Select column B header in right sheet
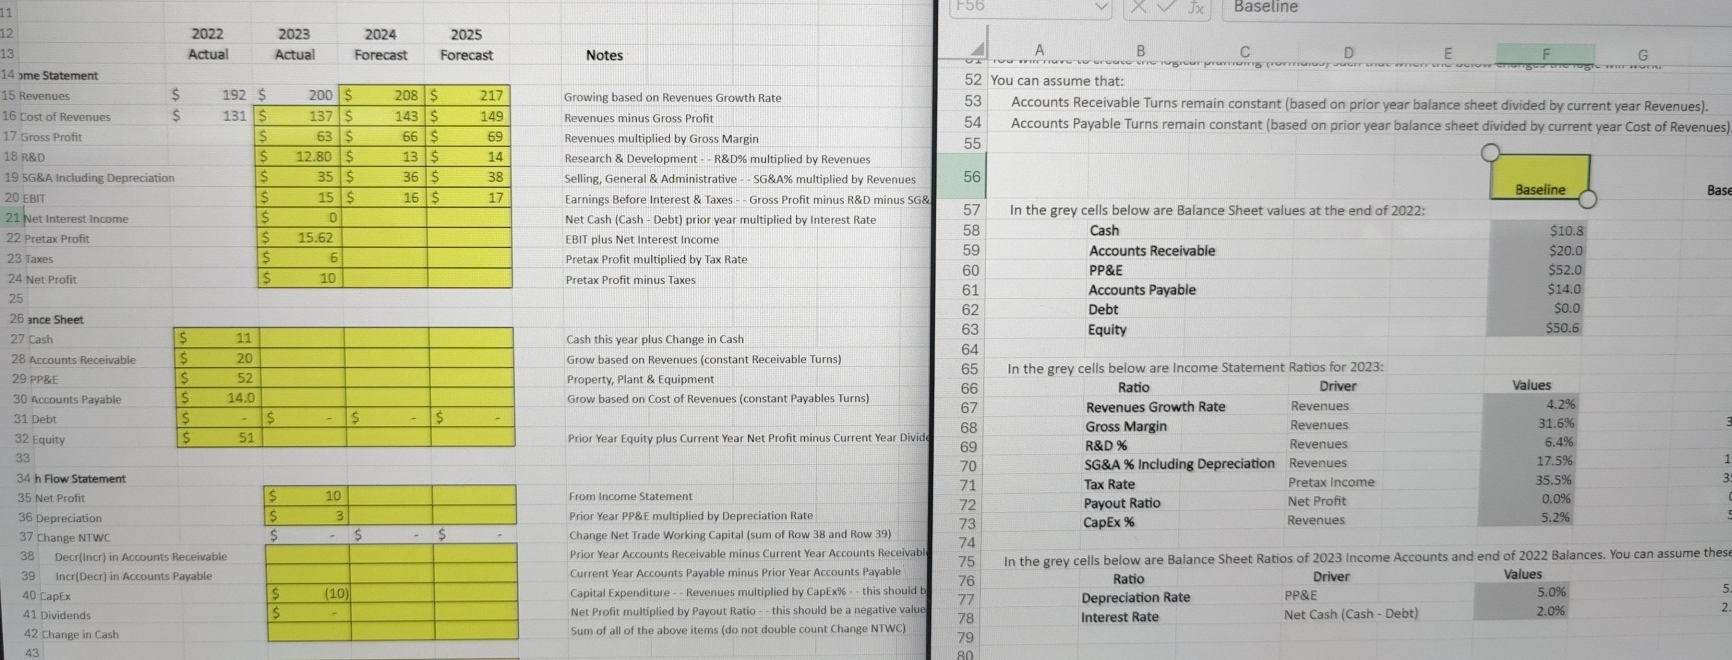Viewport: 1732px width, 660px height. (1140, 51)
